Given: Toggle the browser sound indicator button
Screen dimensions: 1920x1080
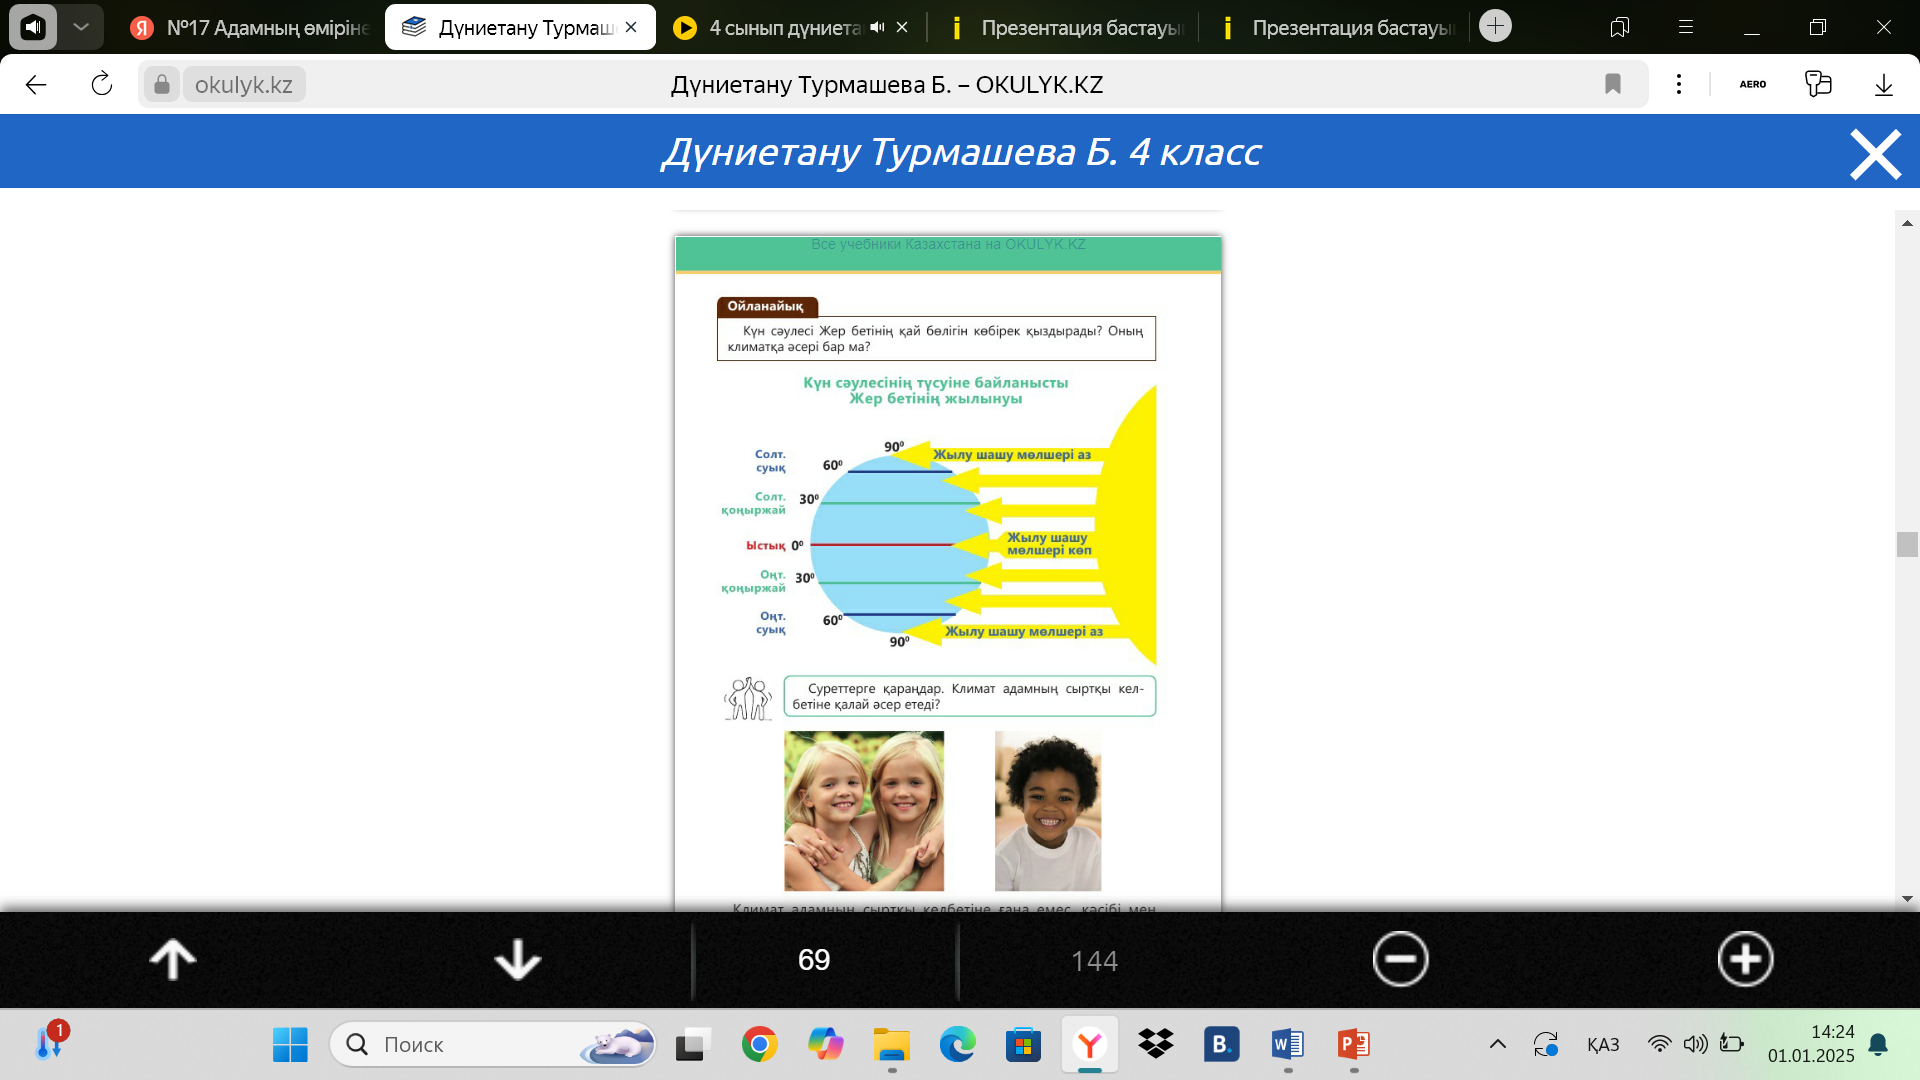Looking at the screenshot, I should [x=33, y=27].
